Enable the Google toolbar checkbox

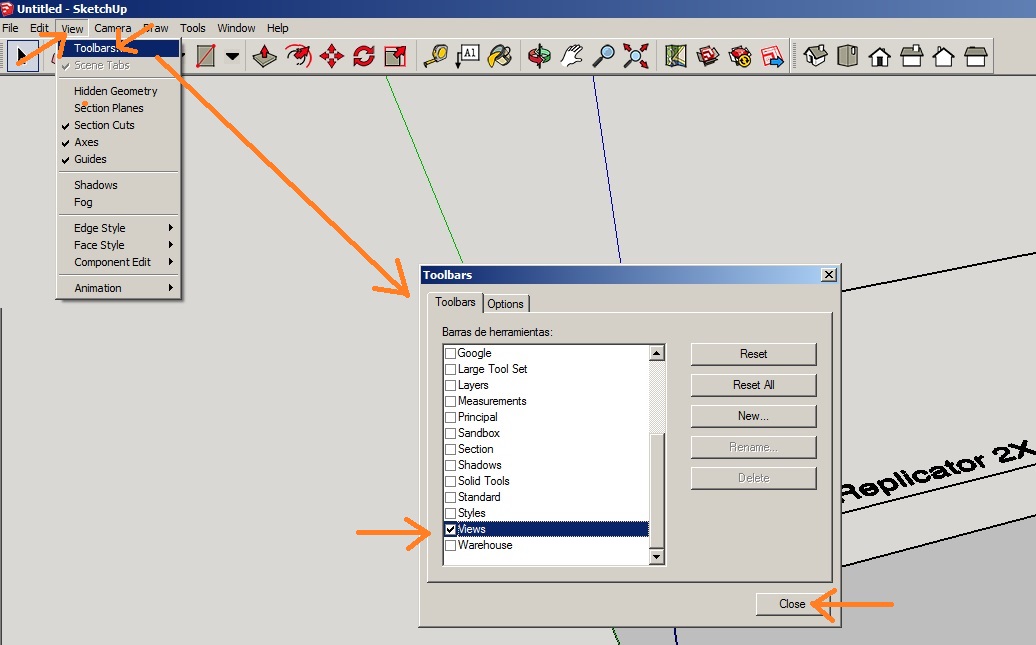pyautogui.click(x=451, y=354)
